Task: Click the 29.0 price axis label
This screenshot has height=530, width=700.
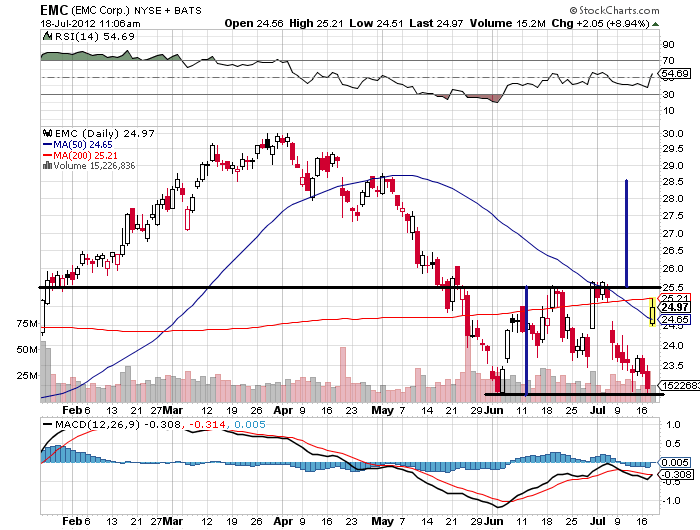Action: 673,166
